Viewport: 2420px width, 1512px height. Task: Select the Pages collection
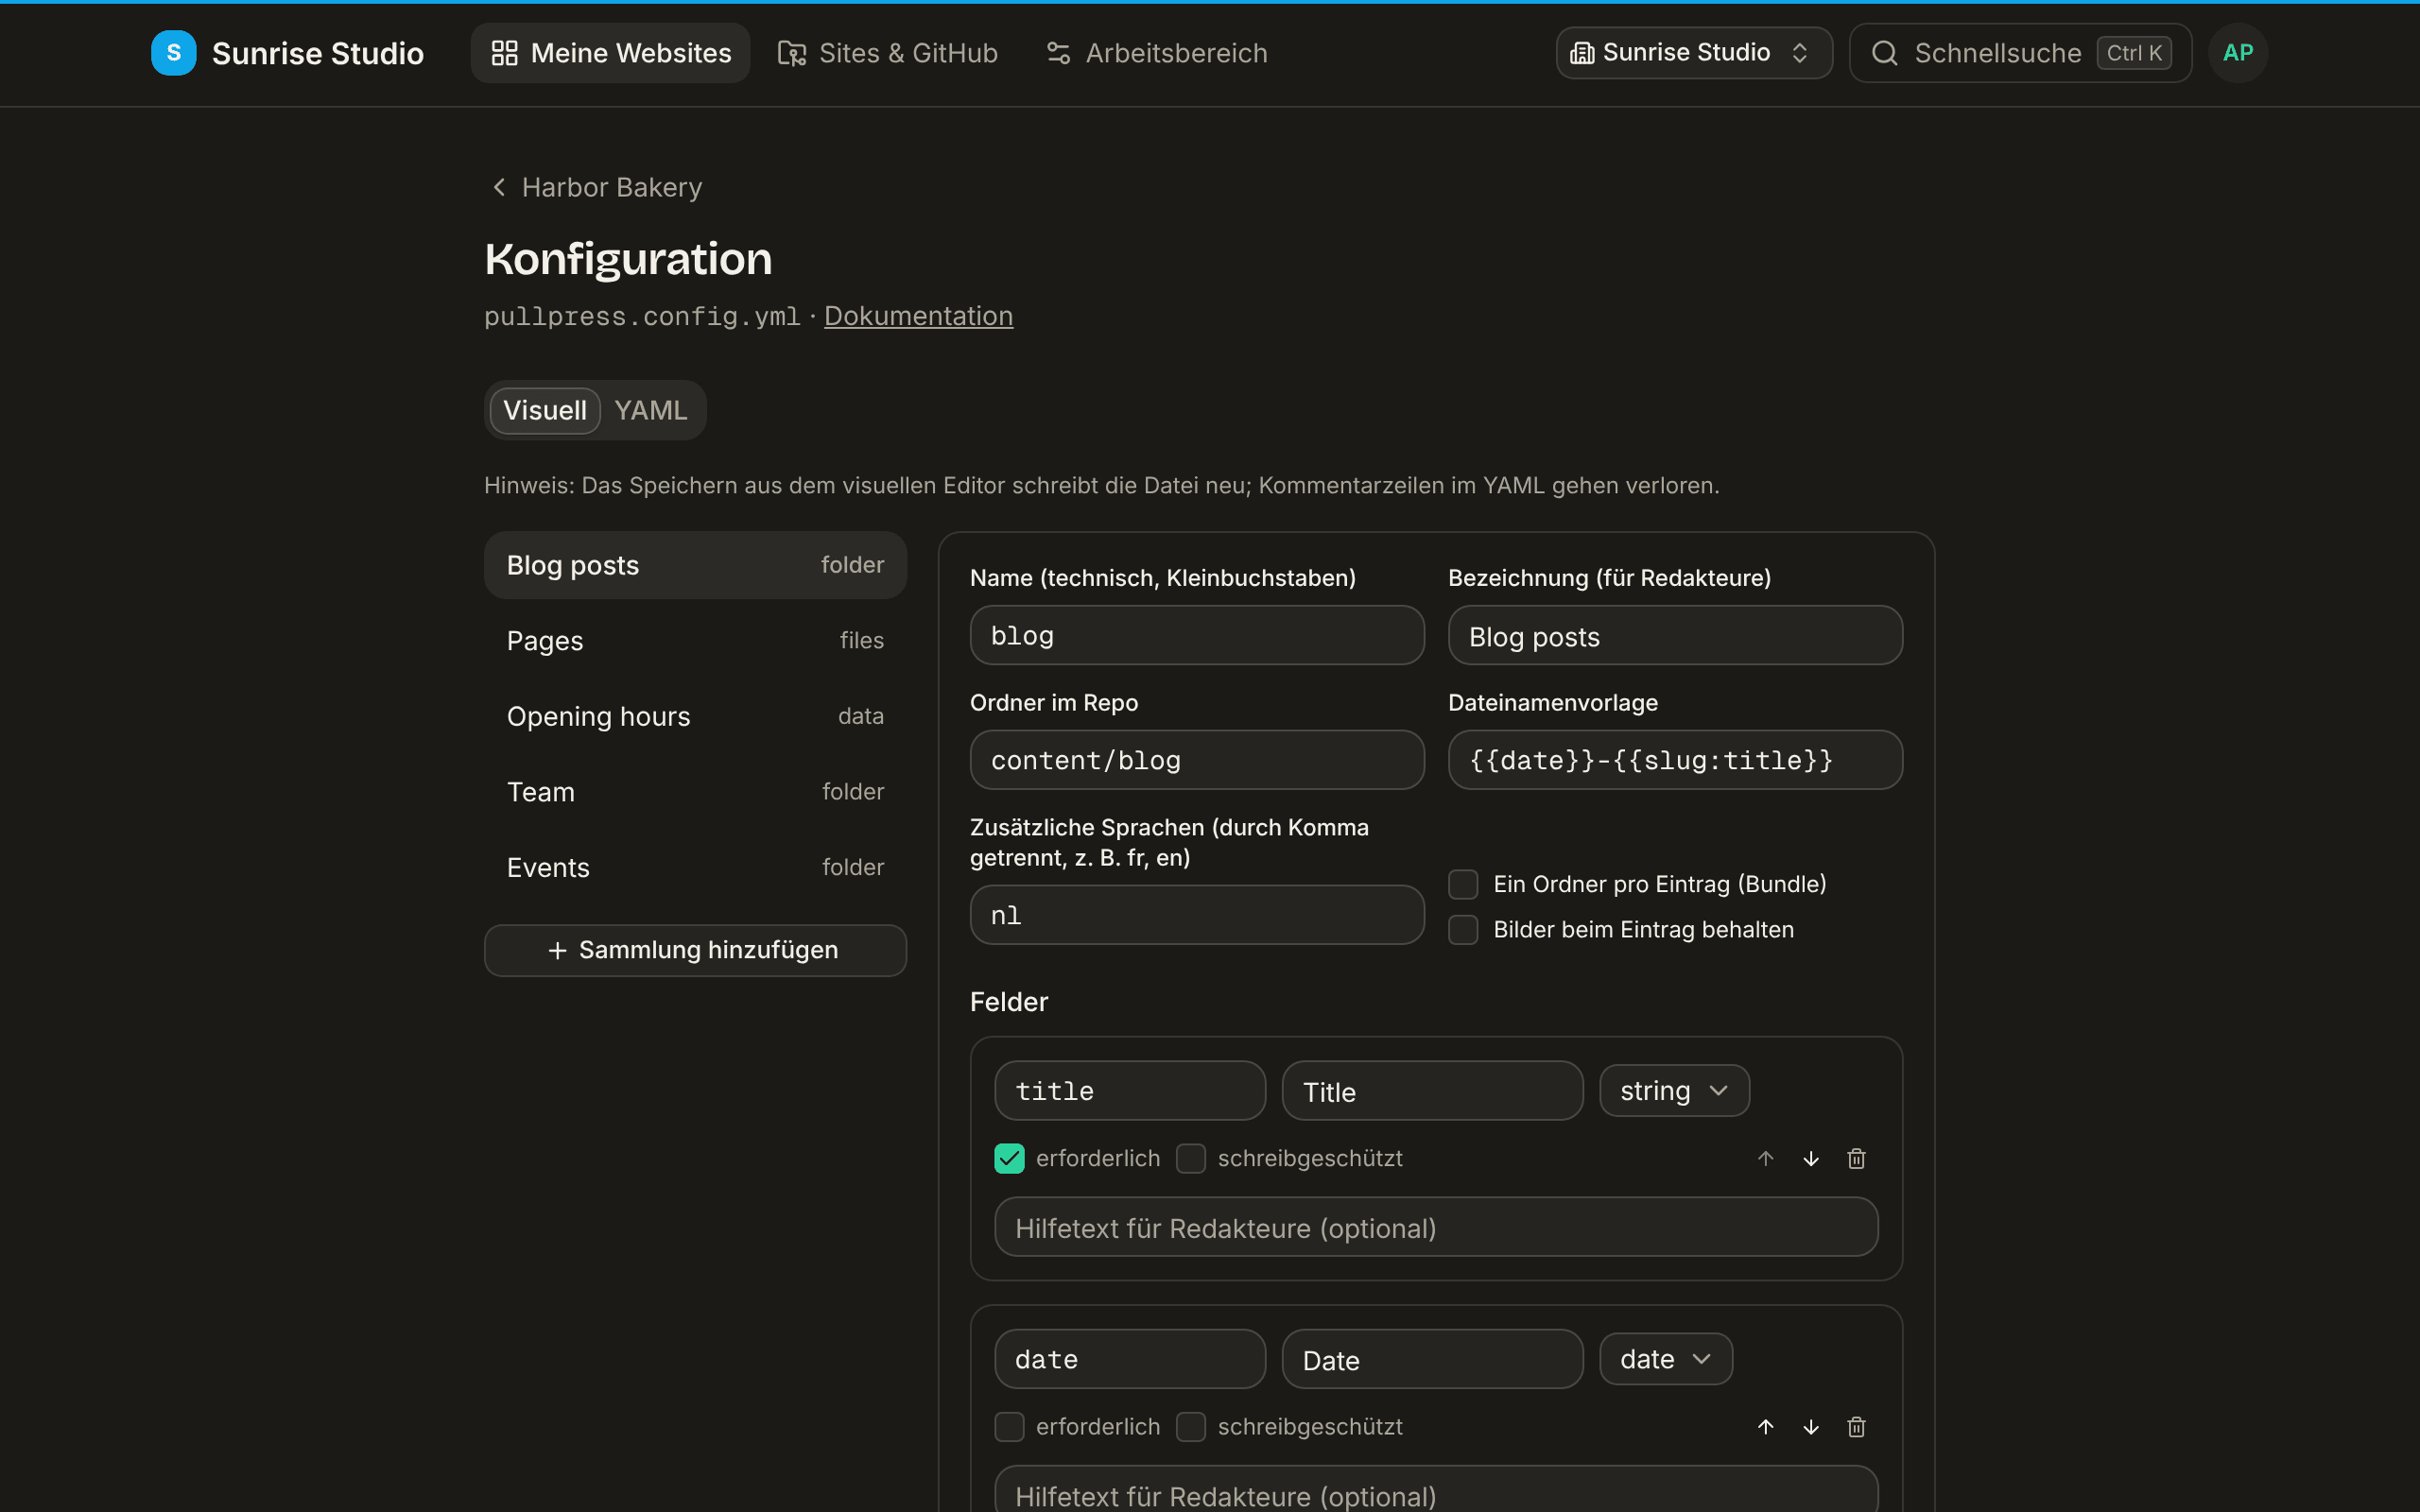coord(695,640)
